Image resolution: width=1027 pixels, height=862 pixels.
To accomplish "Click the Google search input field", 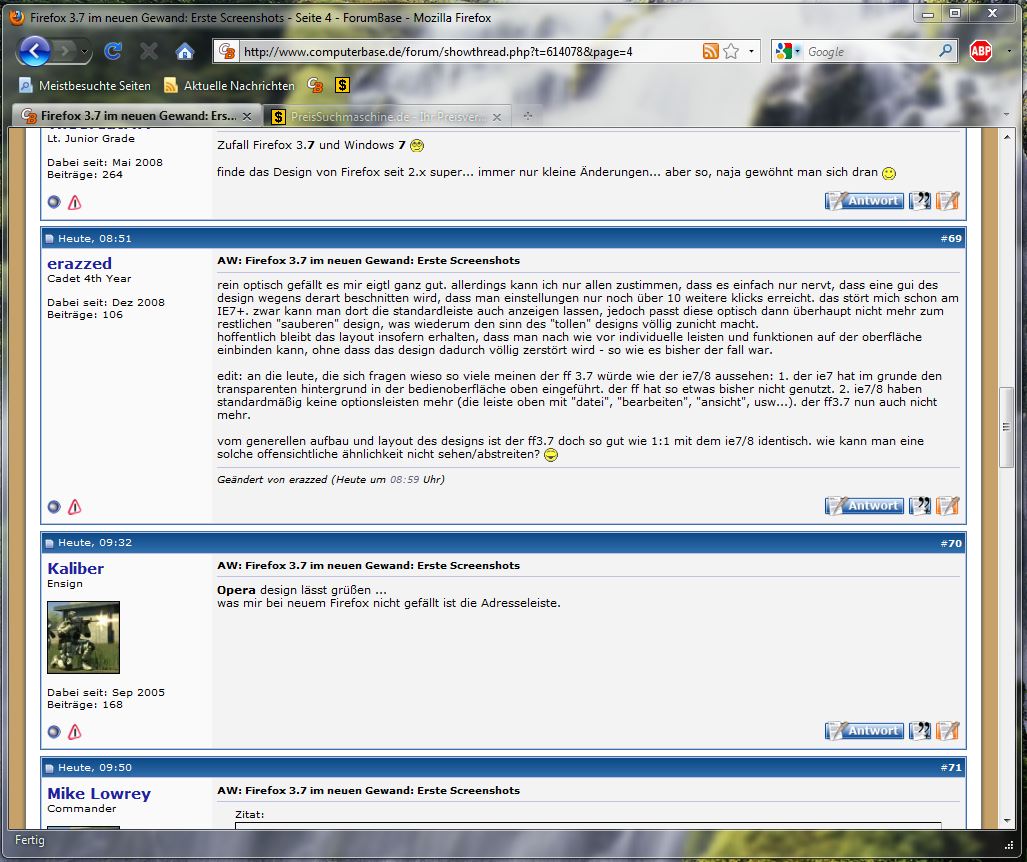I will click(x=870, y=52).
